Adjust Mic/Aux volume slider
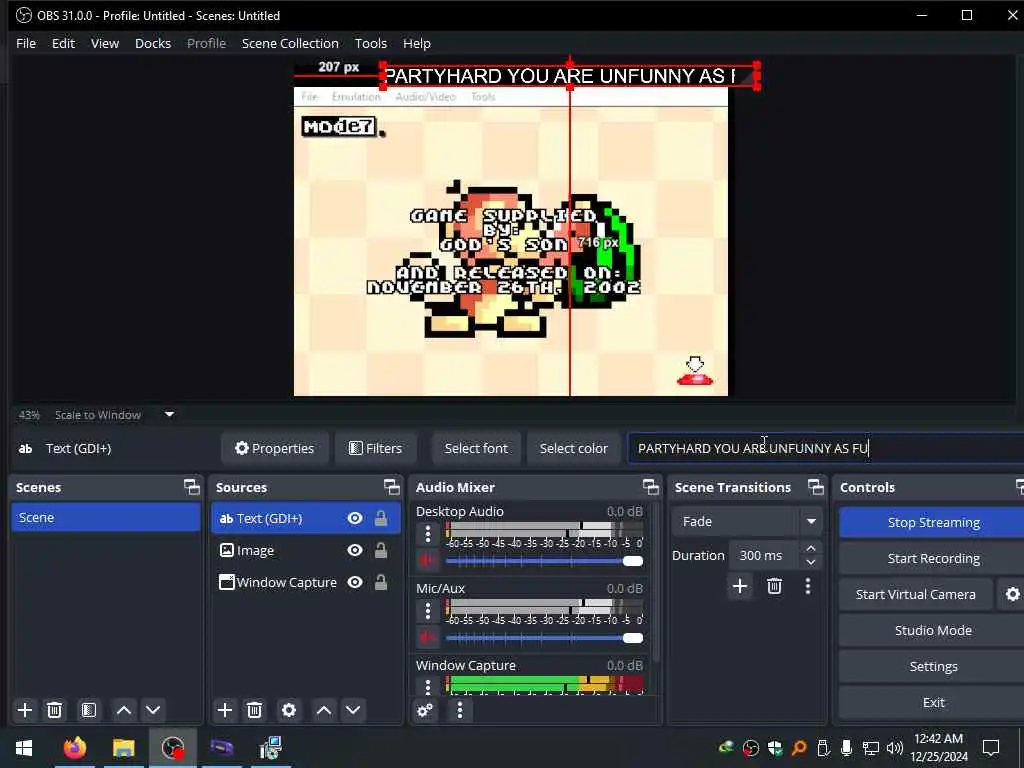Viewport: 1024px width, 768px height. 544,638
